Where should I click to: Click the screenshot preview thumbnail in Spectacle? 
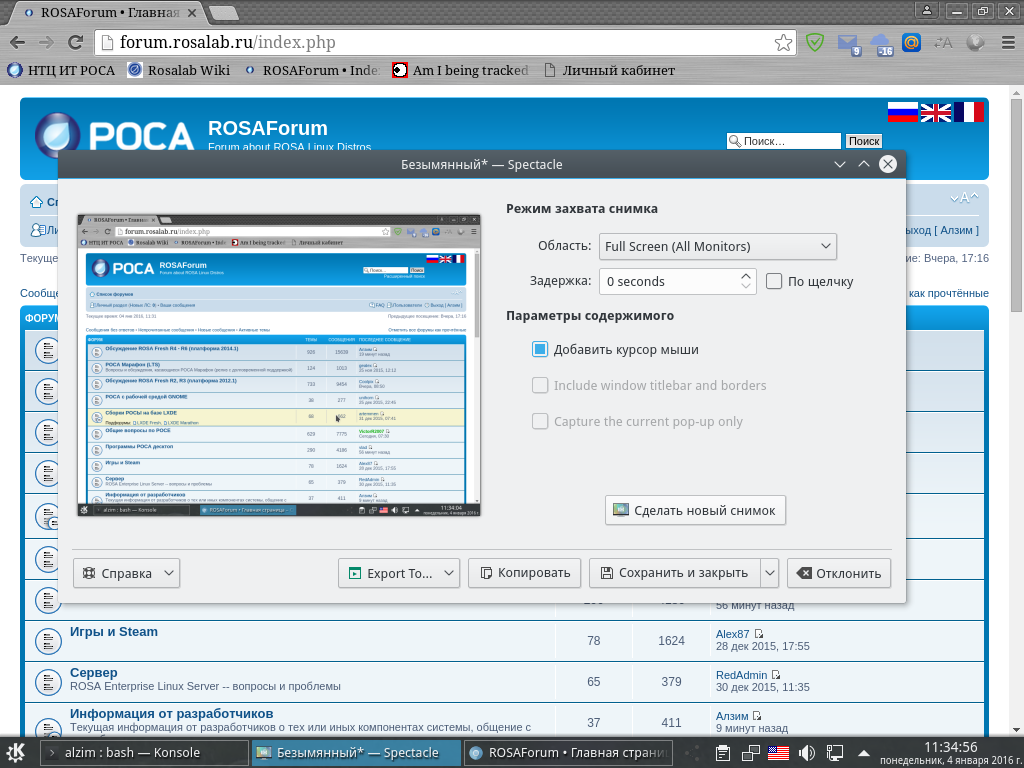tap(279, 365)
